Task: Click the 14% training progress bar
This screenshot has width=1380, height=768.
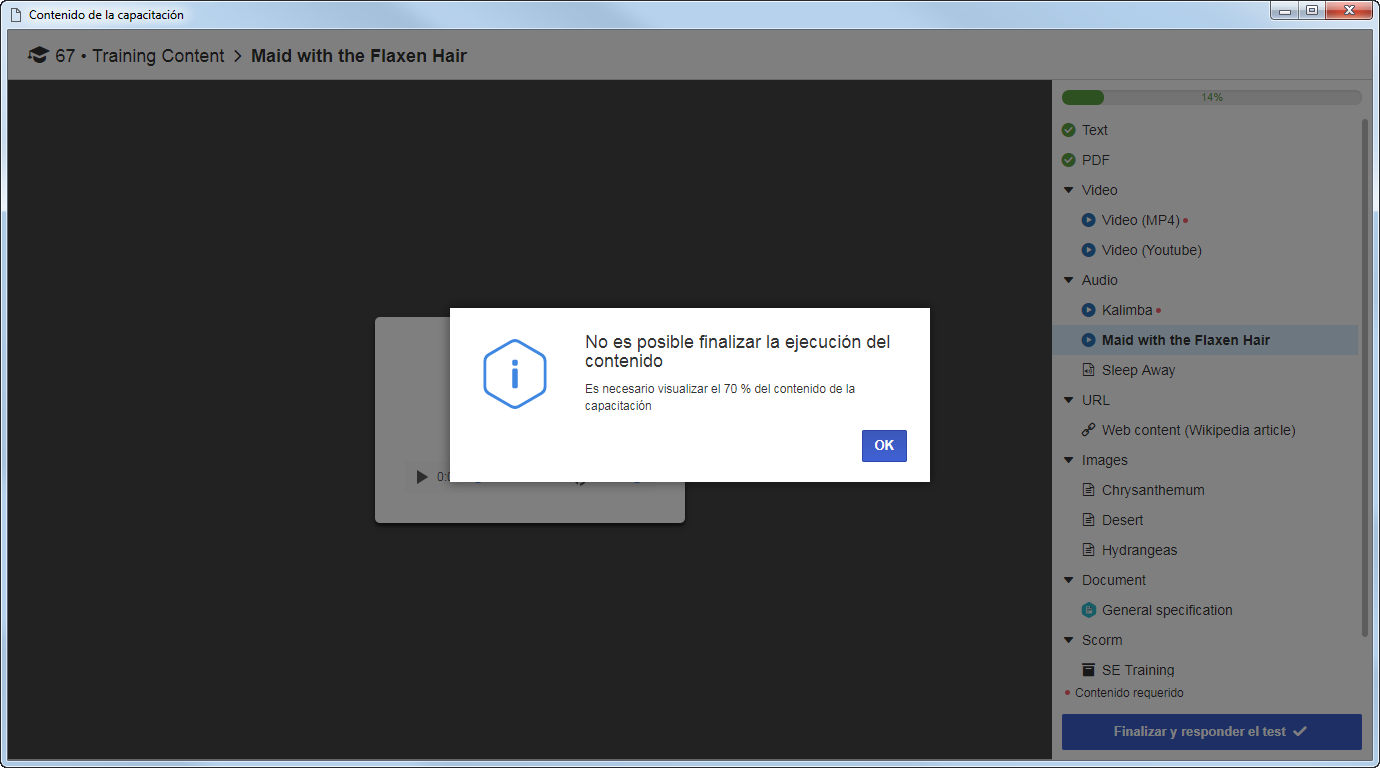Action: tap(1211, 98)
